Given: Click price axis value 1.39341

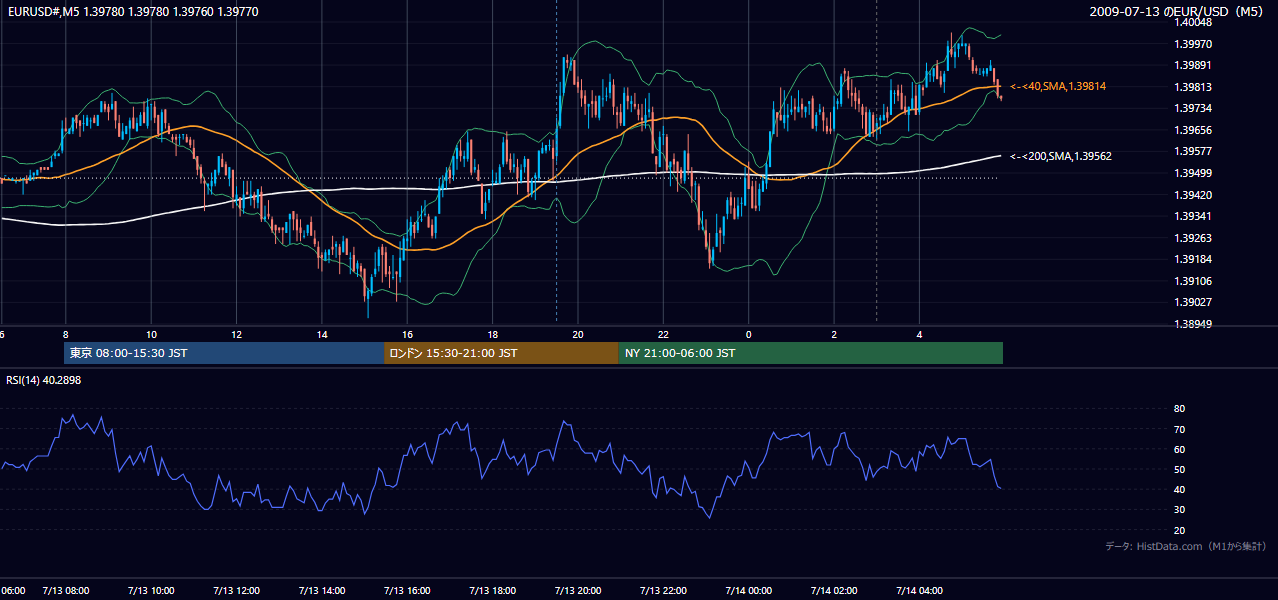Looking at the screenshot, I should click(x=1193, y=216).
